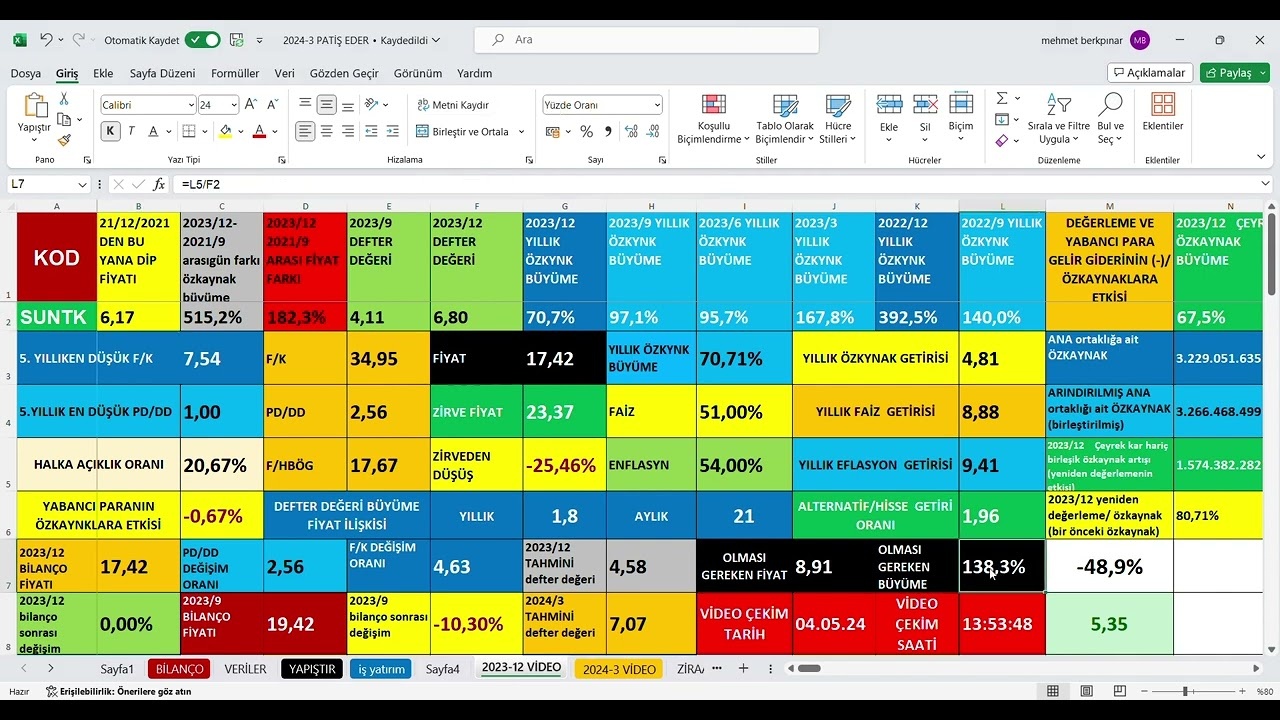Apply the yellow fill color swatch
This screenshot has height=720, width=1280.
pos(225,131)
